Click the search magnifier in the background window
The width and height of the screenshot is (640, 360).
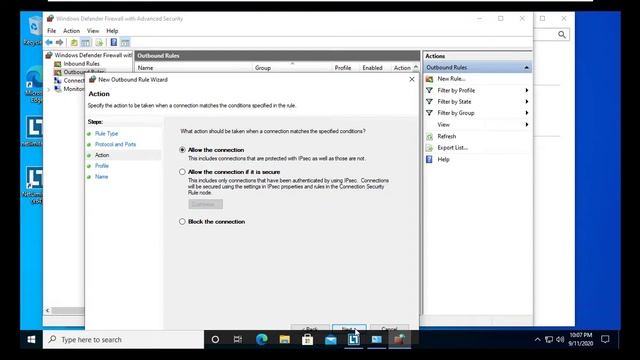pos(562,35)
